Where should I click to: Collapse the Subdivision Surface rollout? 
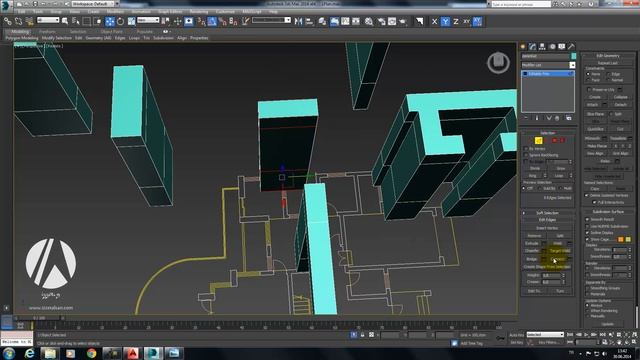608,212
